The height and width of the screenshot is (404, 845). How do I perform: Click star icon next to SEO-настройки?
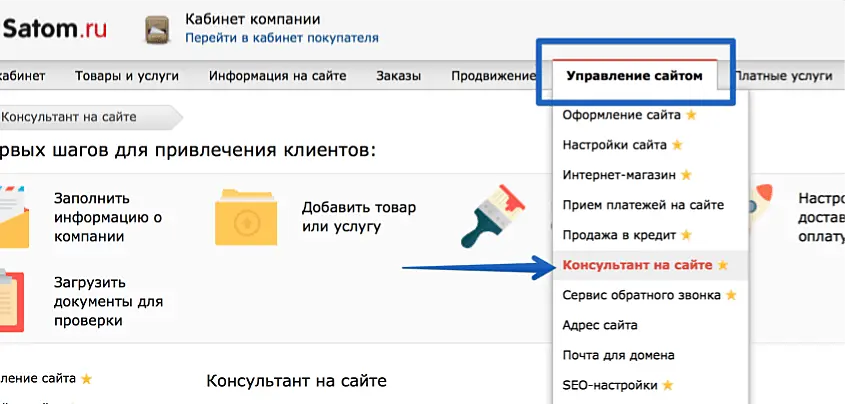point(668,385)
